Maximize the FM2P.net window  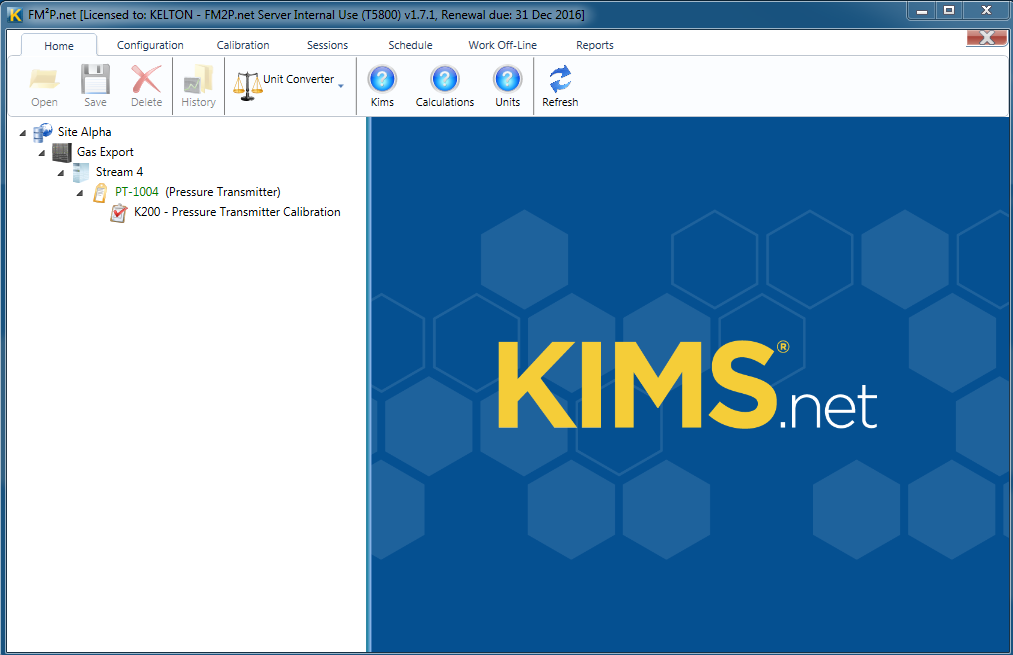[949, 11]
